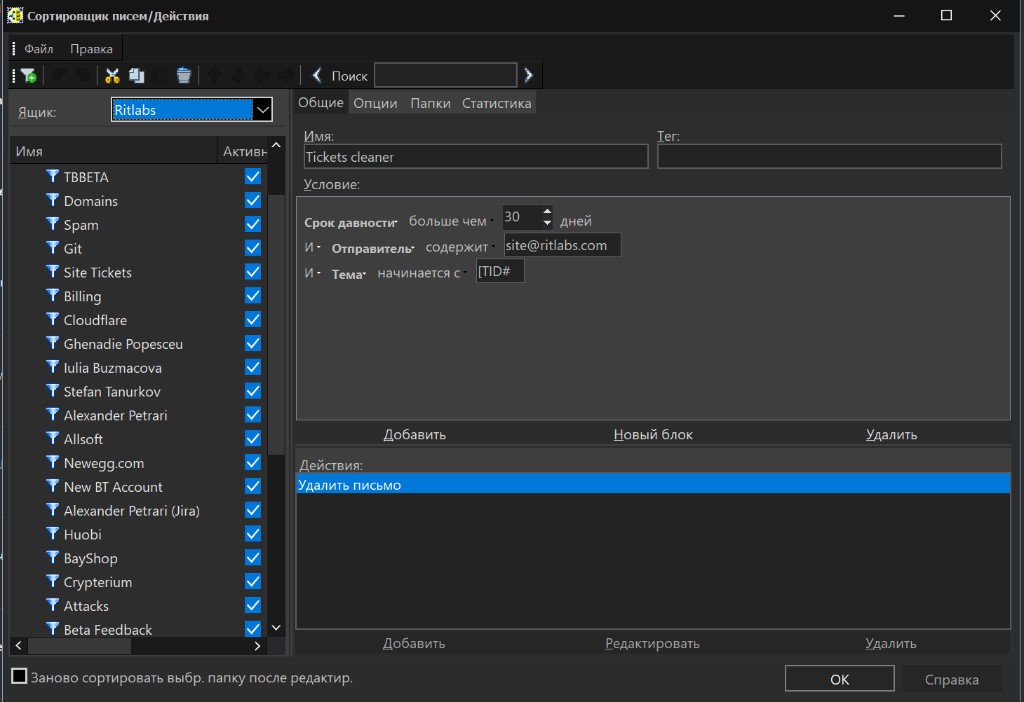Click Добавить under the conditions box
This screenshot has width=1024, height=702.
pos(414,434)
